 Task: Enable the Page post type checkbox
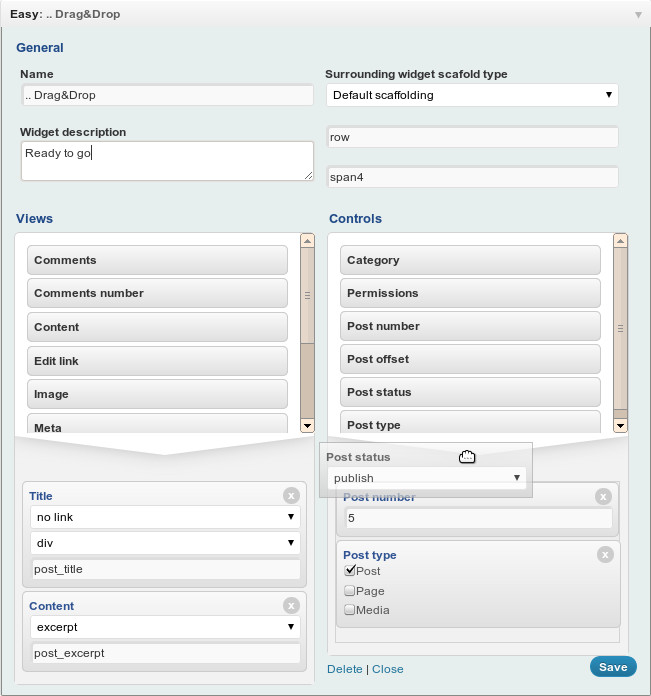[350, 591]
